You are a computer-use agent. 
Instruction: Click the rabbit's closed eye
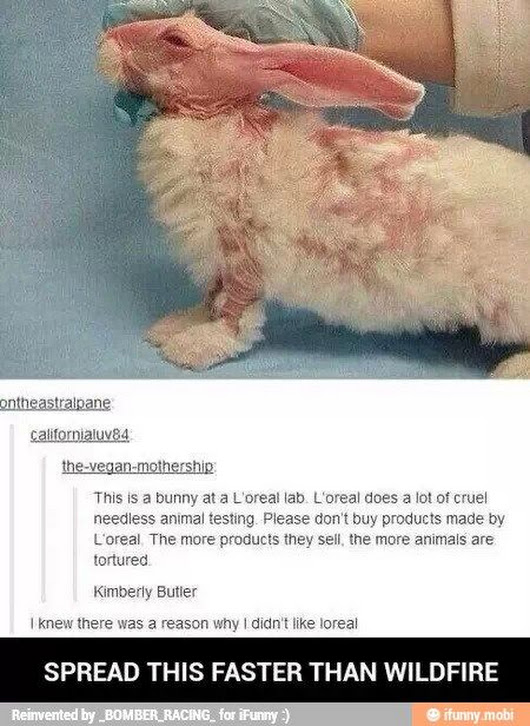(178, 40)
